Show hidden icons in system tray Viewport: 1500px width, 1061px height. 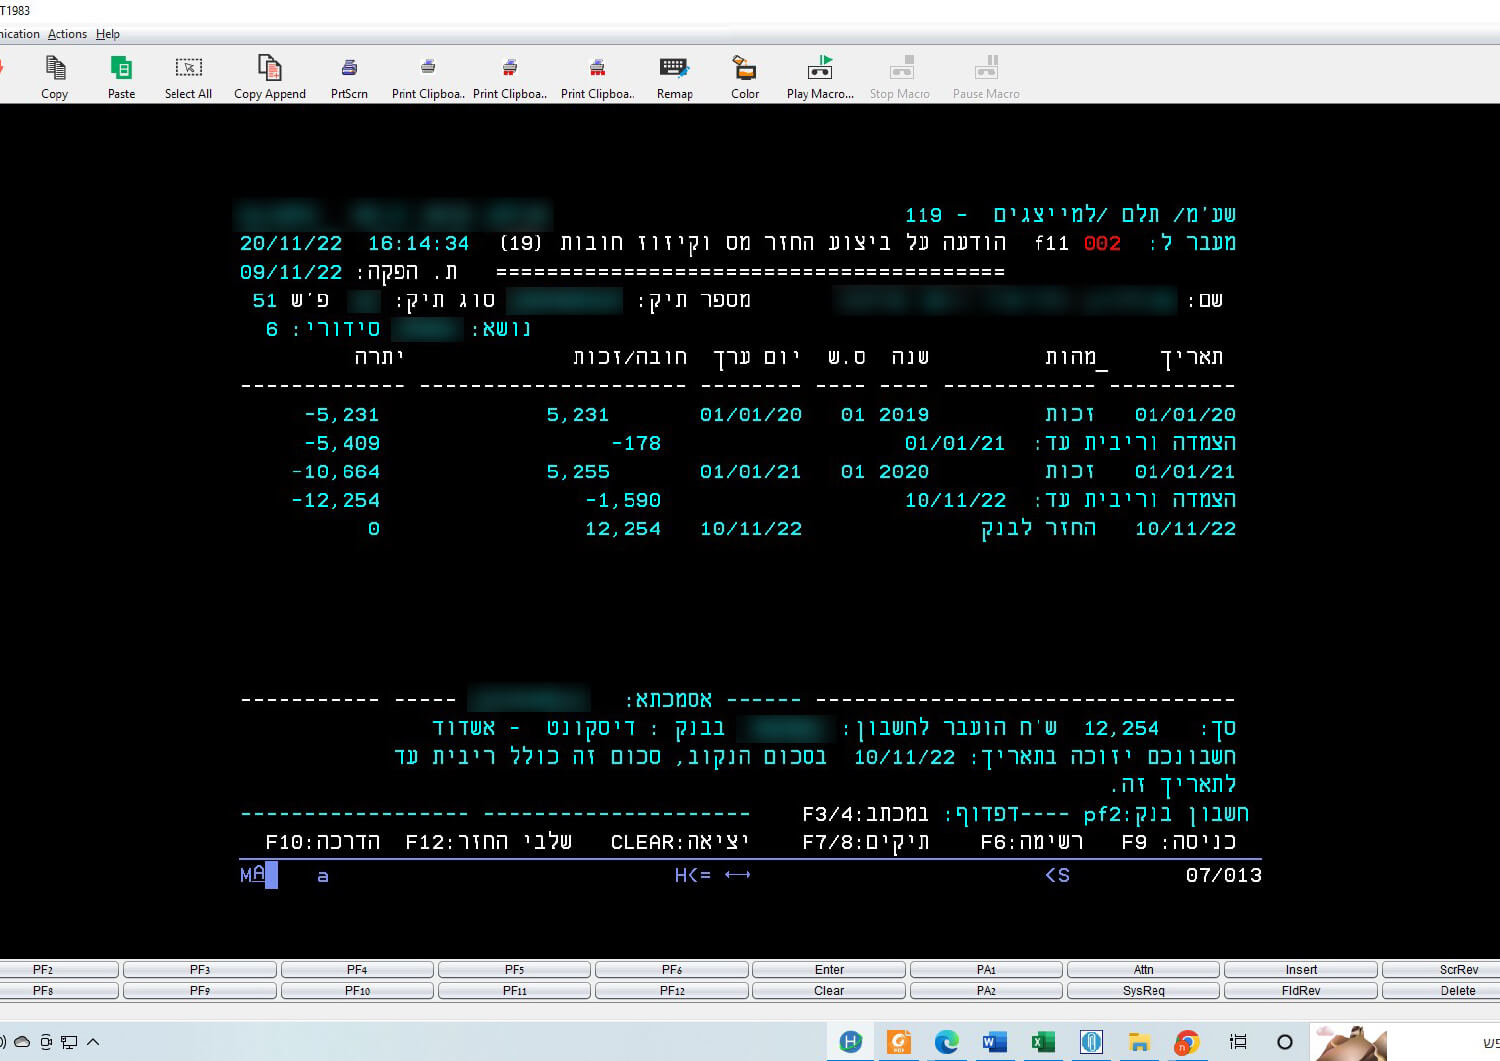click(93, 1042)
